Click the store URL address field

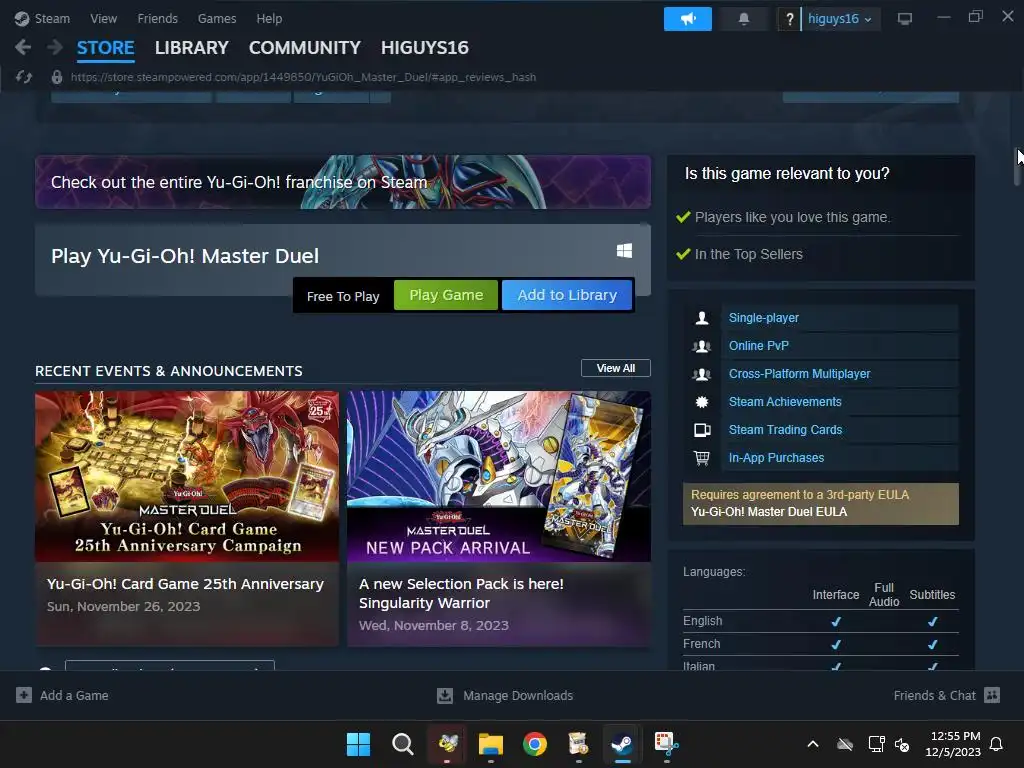coord(303,77)
